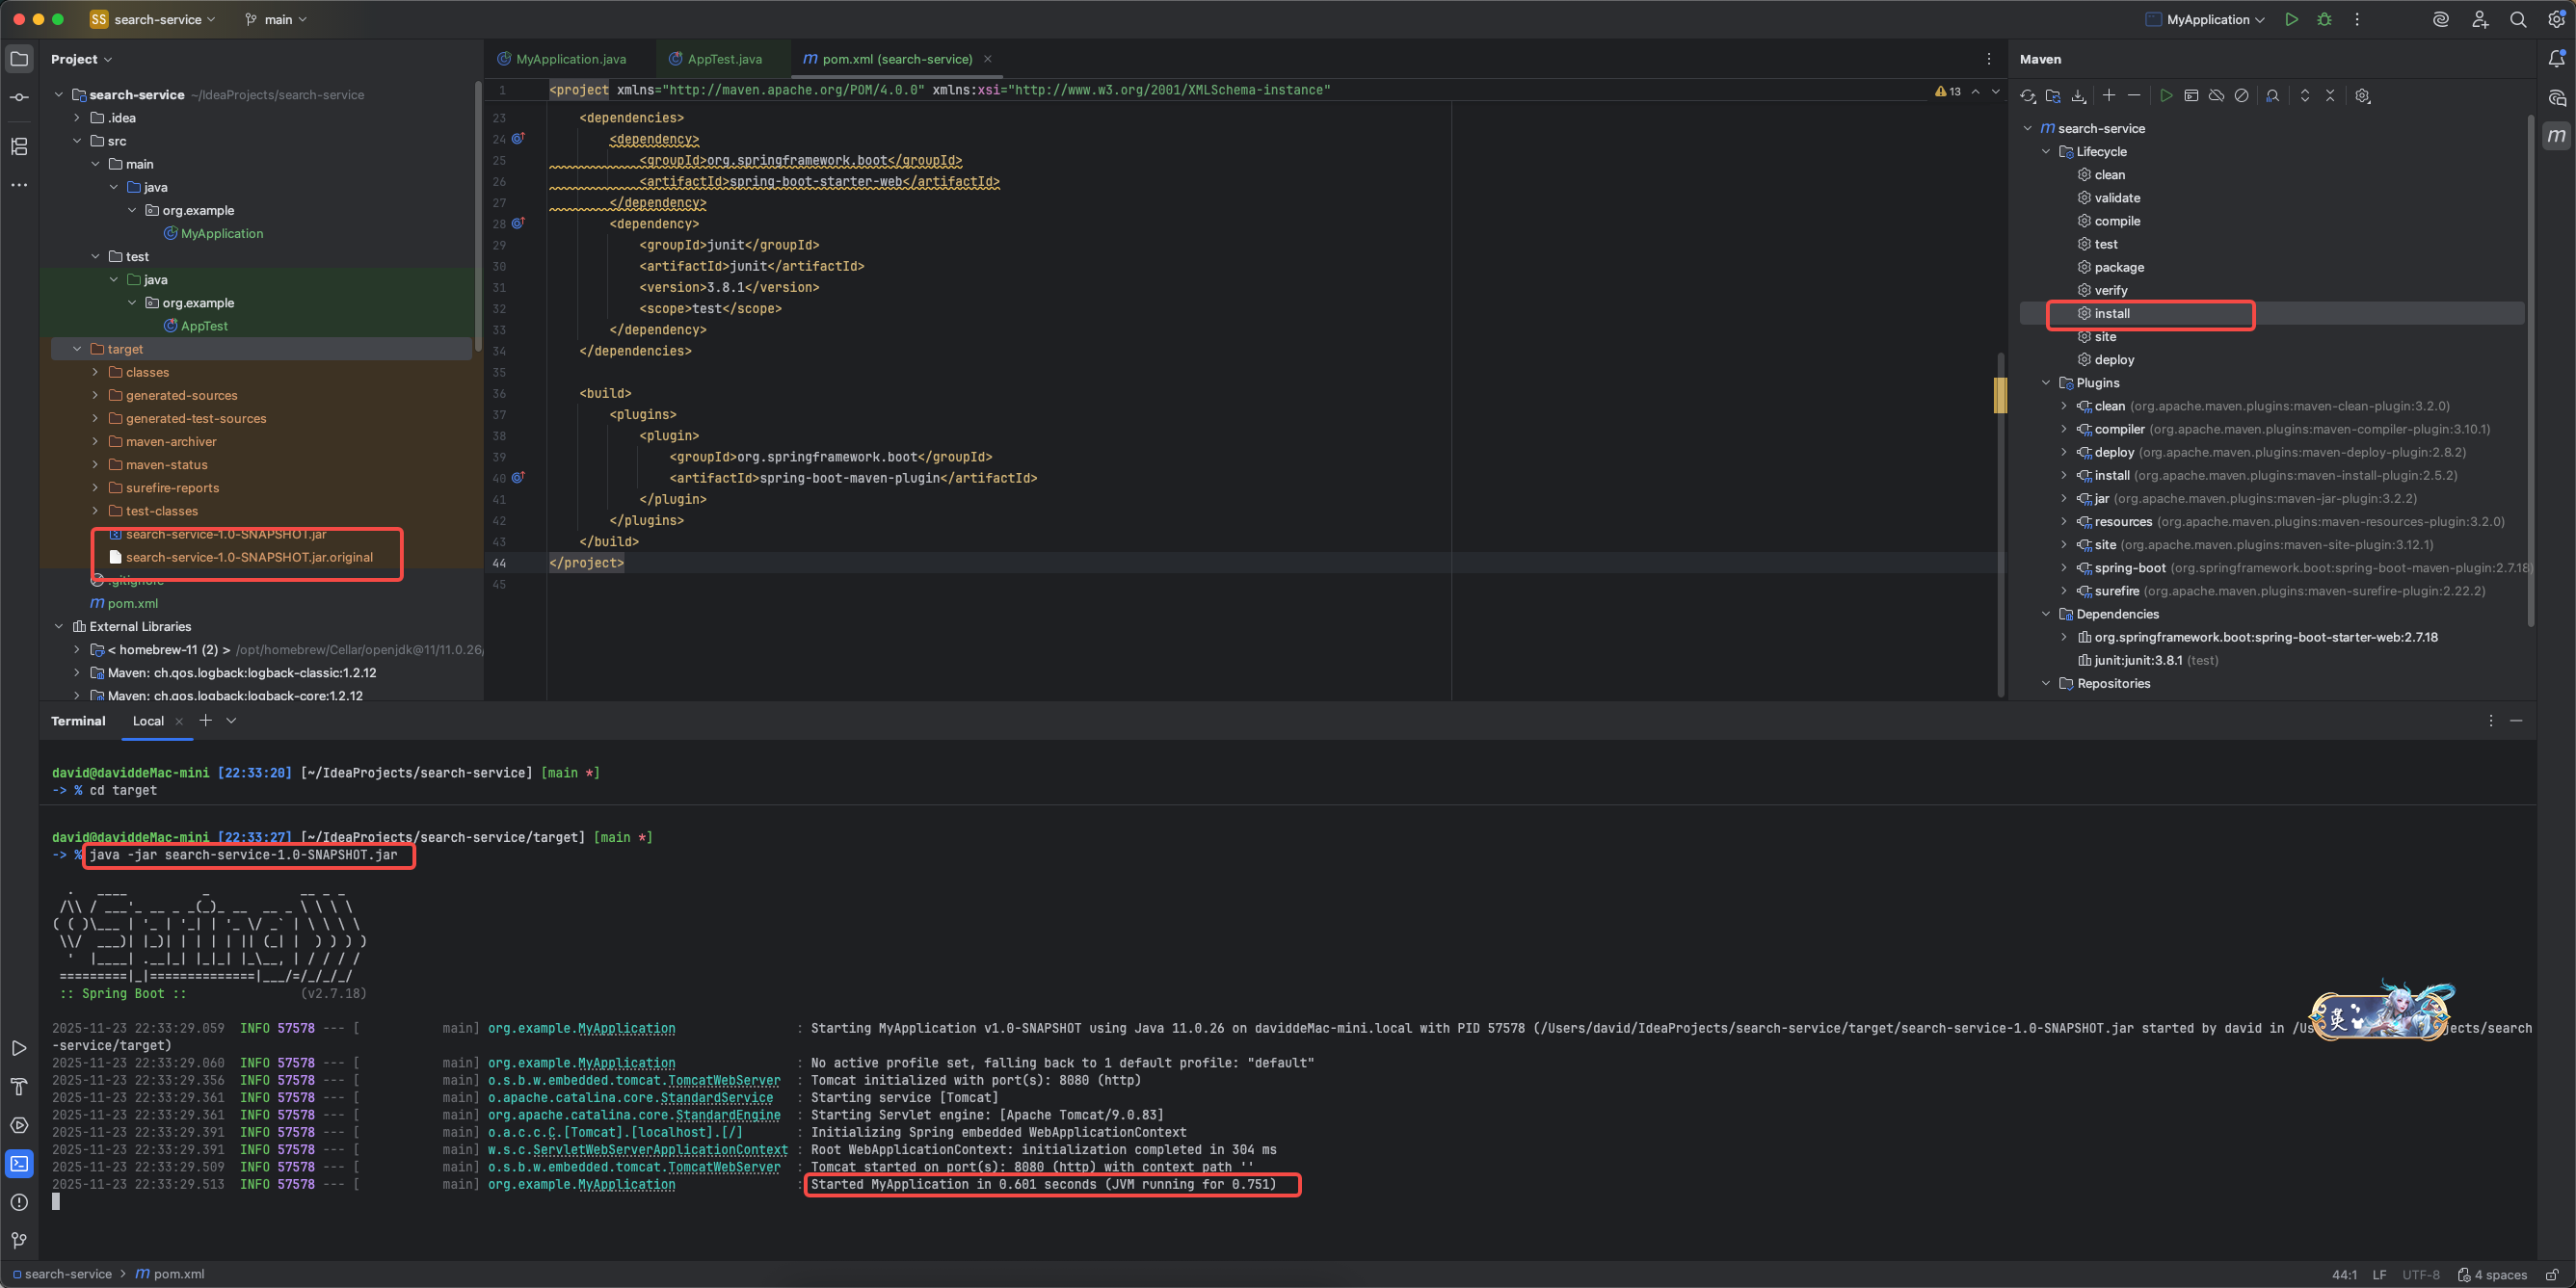Open Maven settings via the gear icon
The height and width of the screenshot is (1288, 2576).
pos(2362,95)
